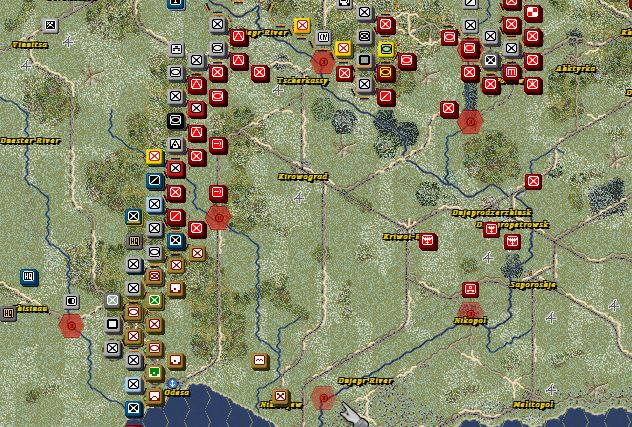Click the airfield marker above Melitopol
The width and height of the screenshot is (632, 427).
pos(551,389)
